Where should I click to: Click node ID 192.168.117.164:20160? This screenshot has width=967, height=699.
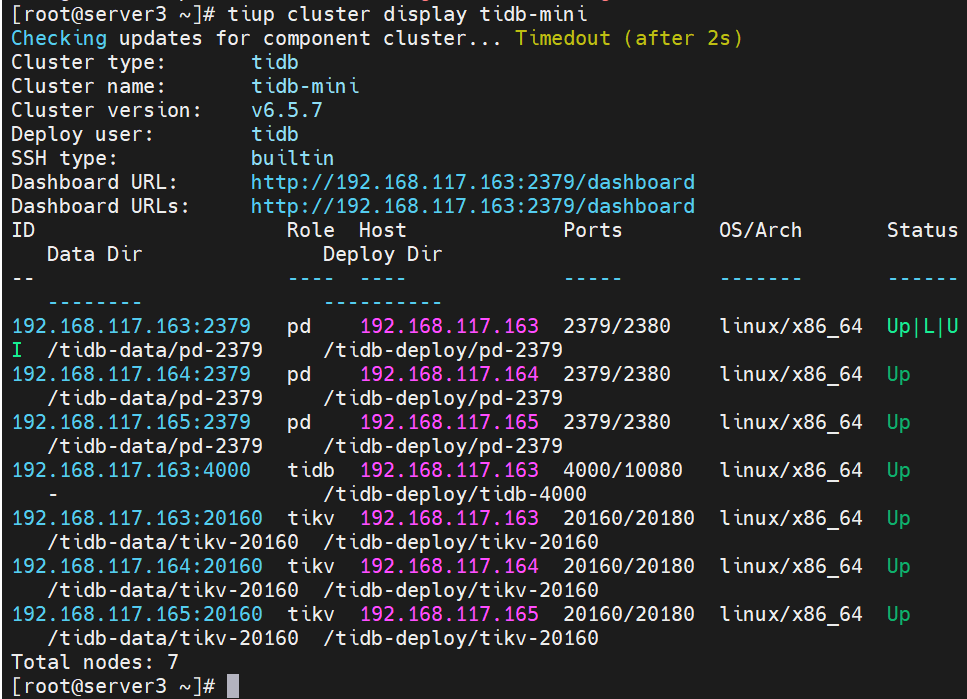click(x=137, y=566)
